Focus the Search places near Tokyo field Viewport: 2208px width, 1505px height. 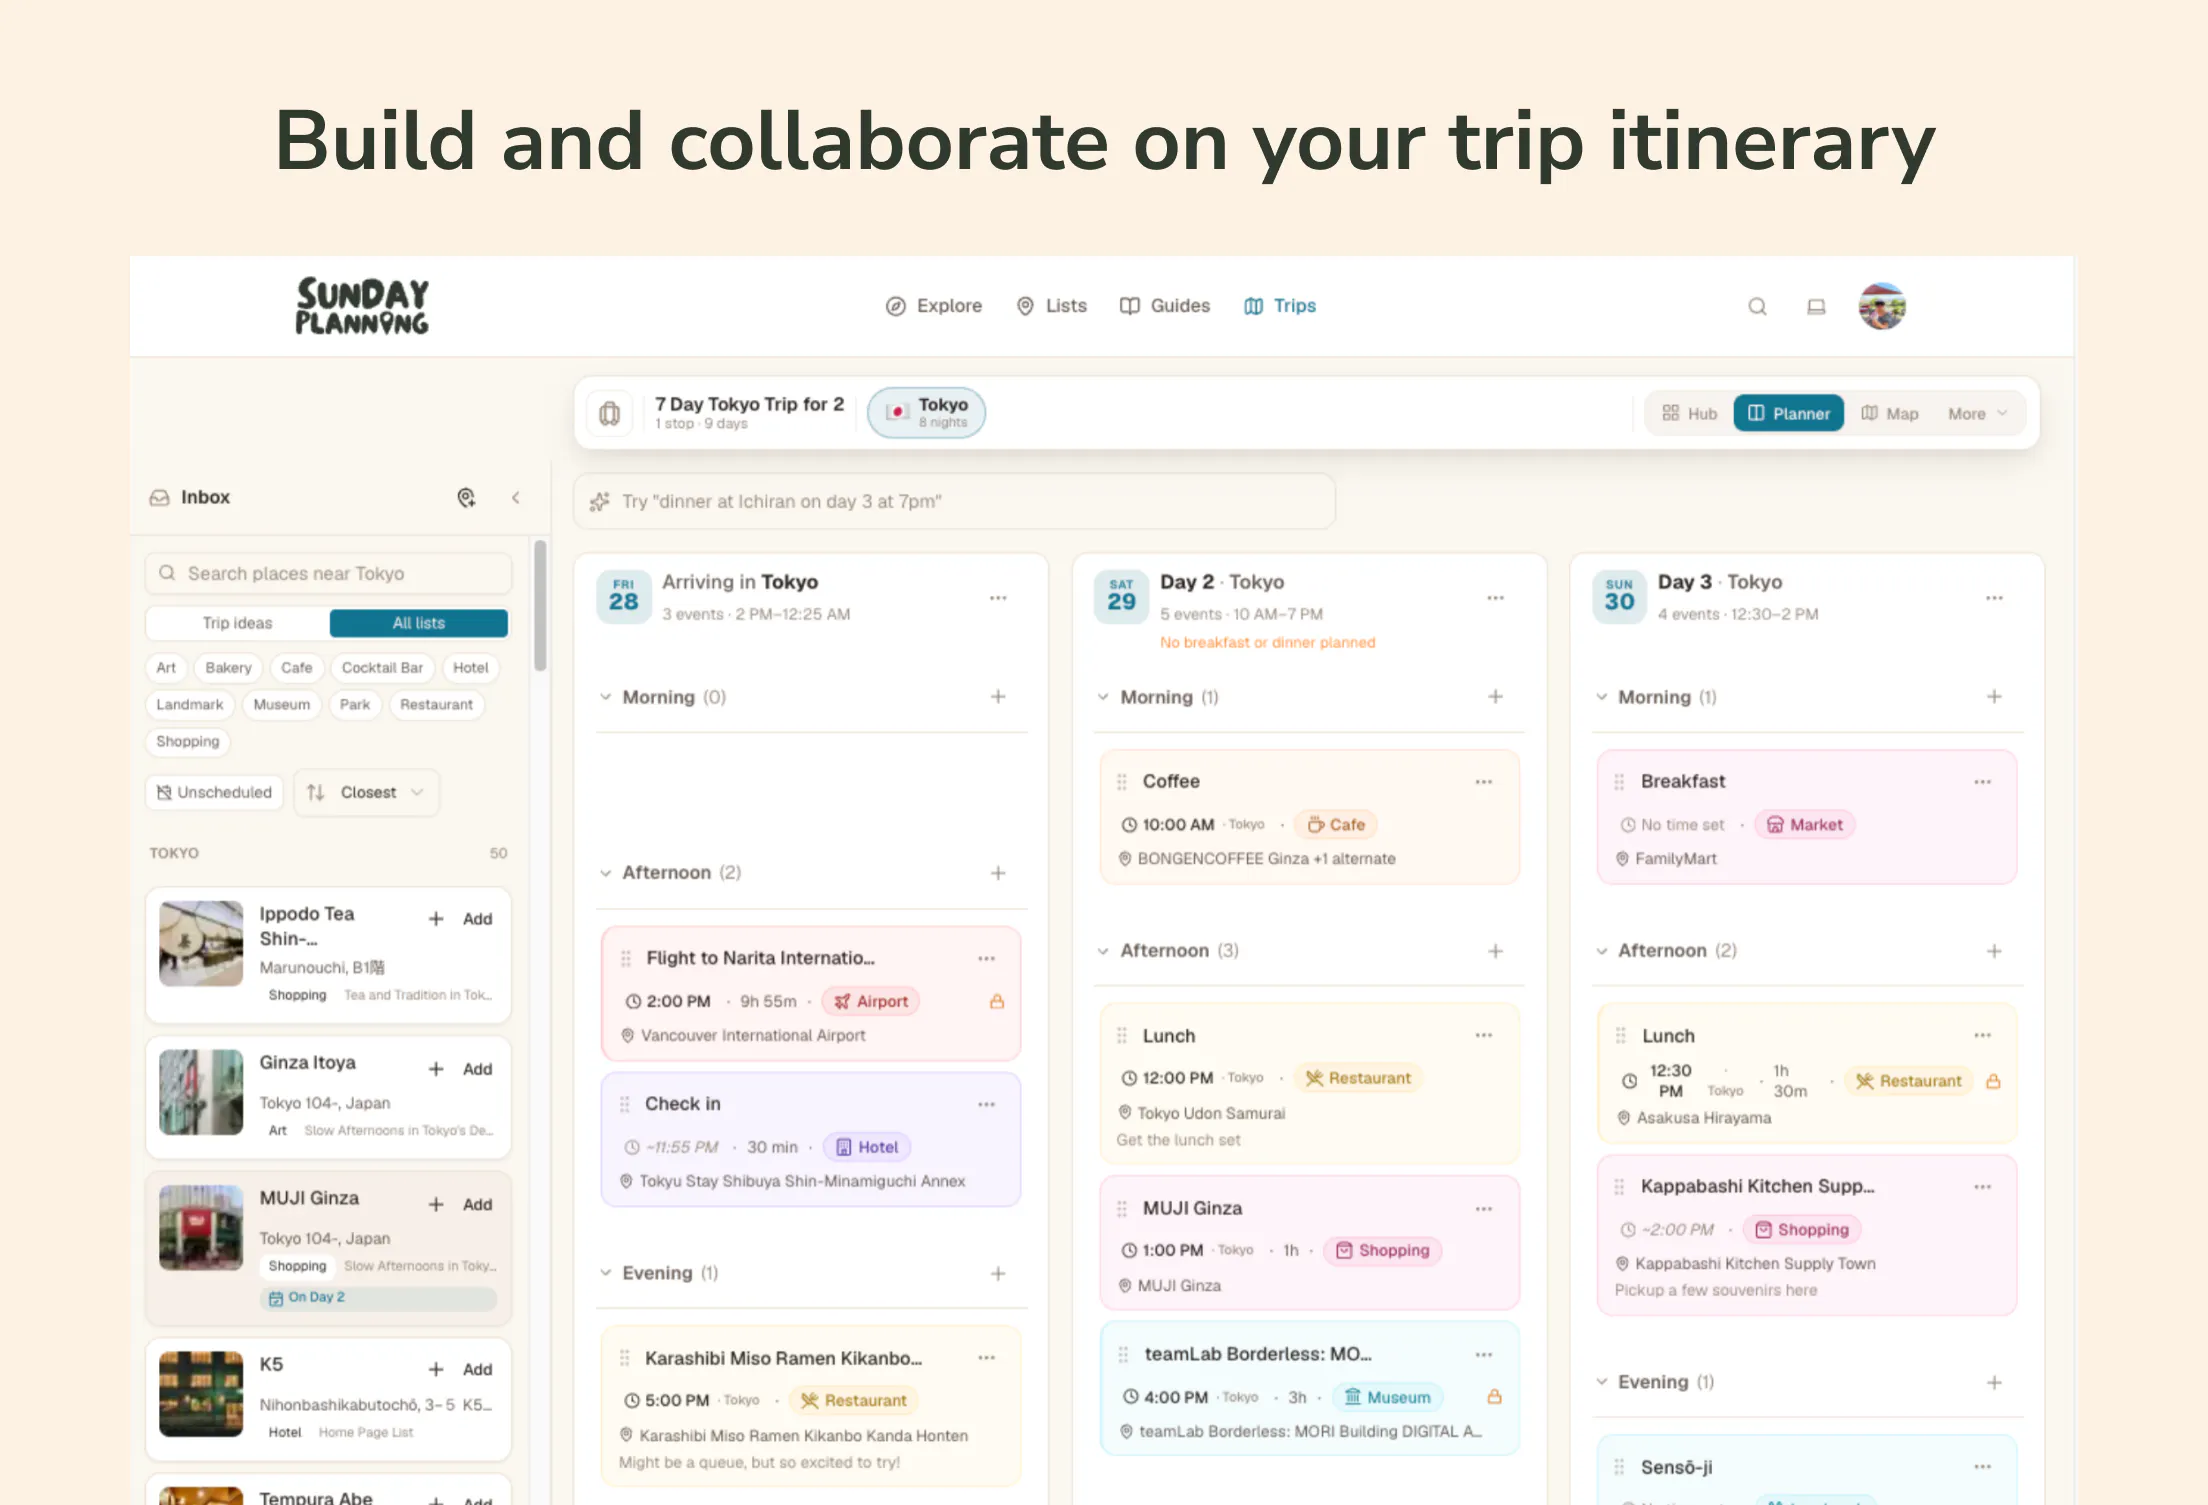click(x=329, y=574)
